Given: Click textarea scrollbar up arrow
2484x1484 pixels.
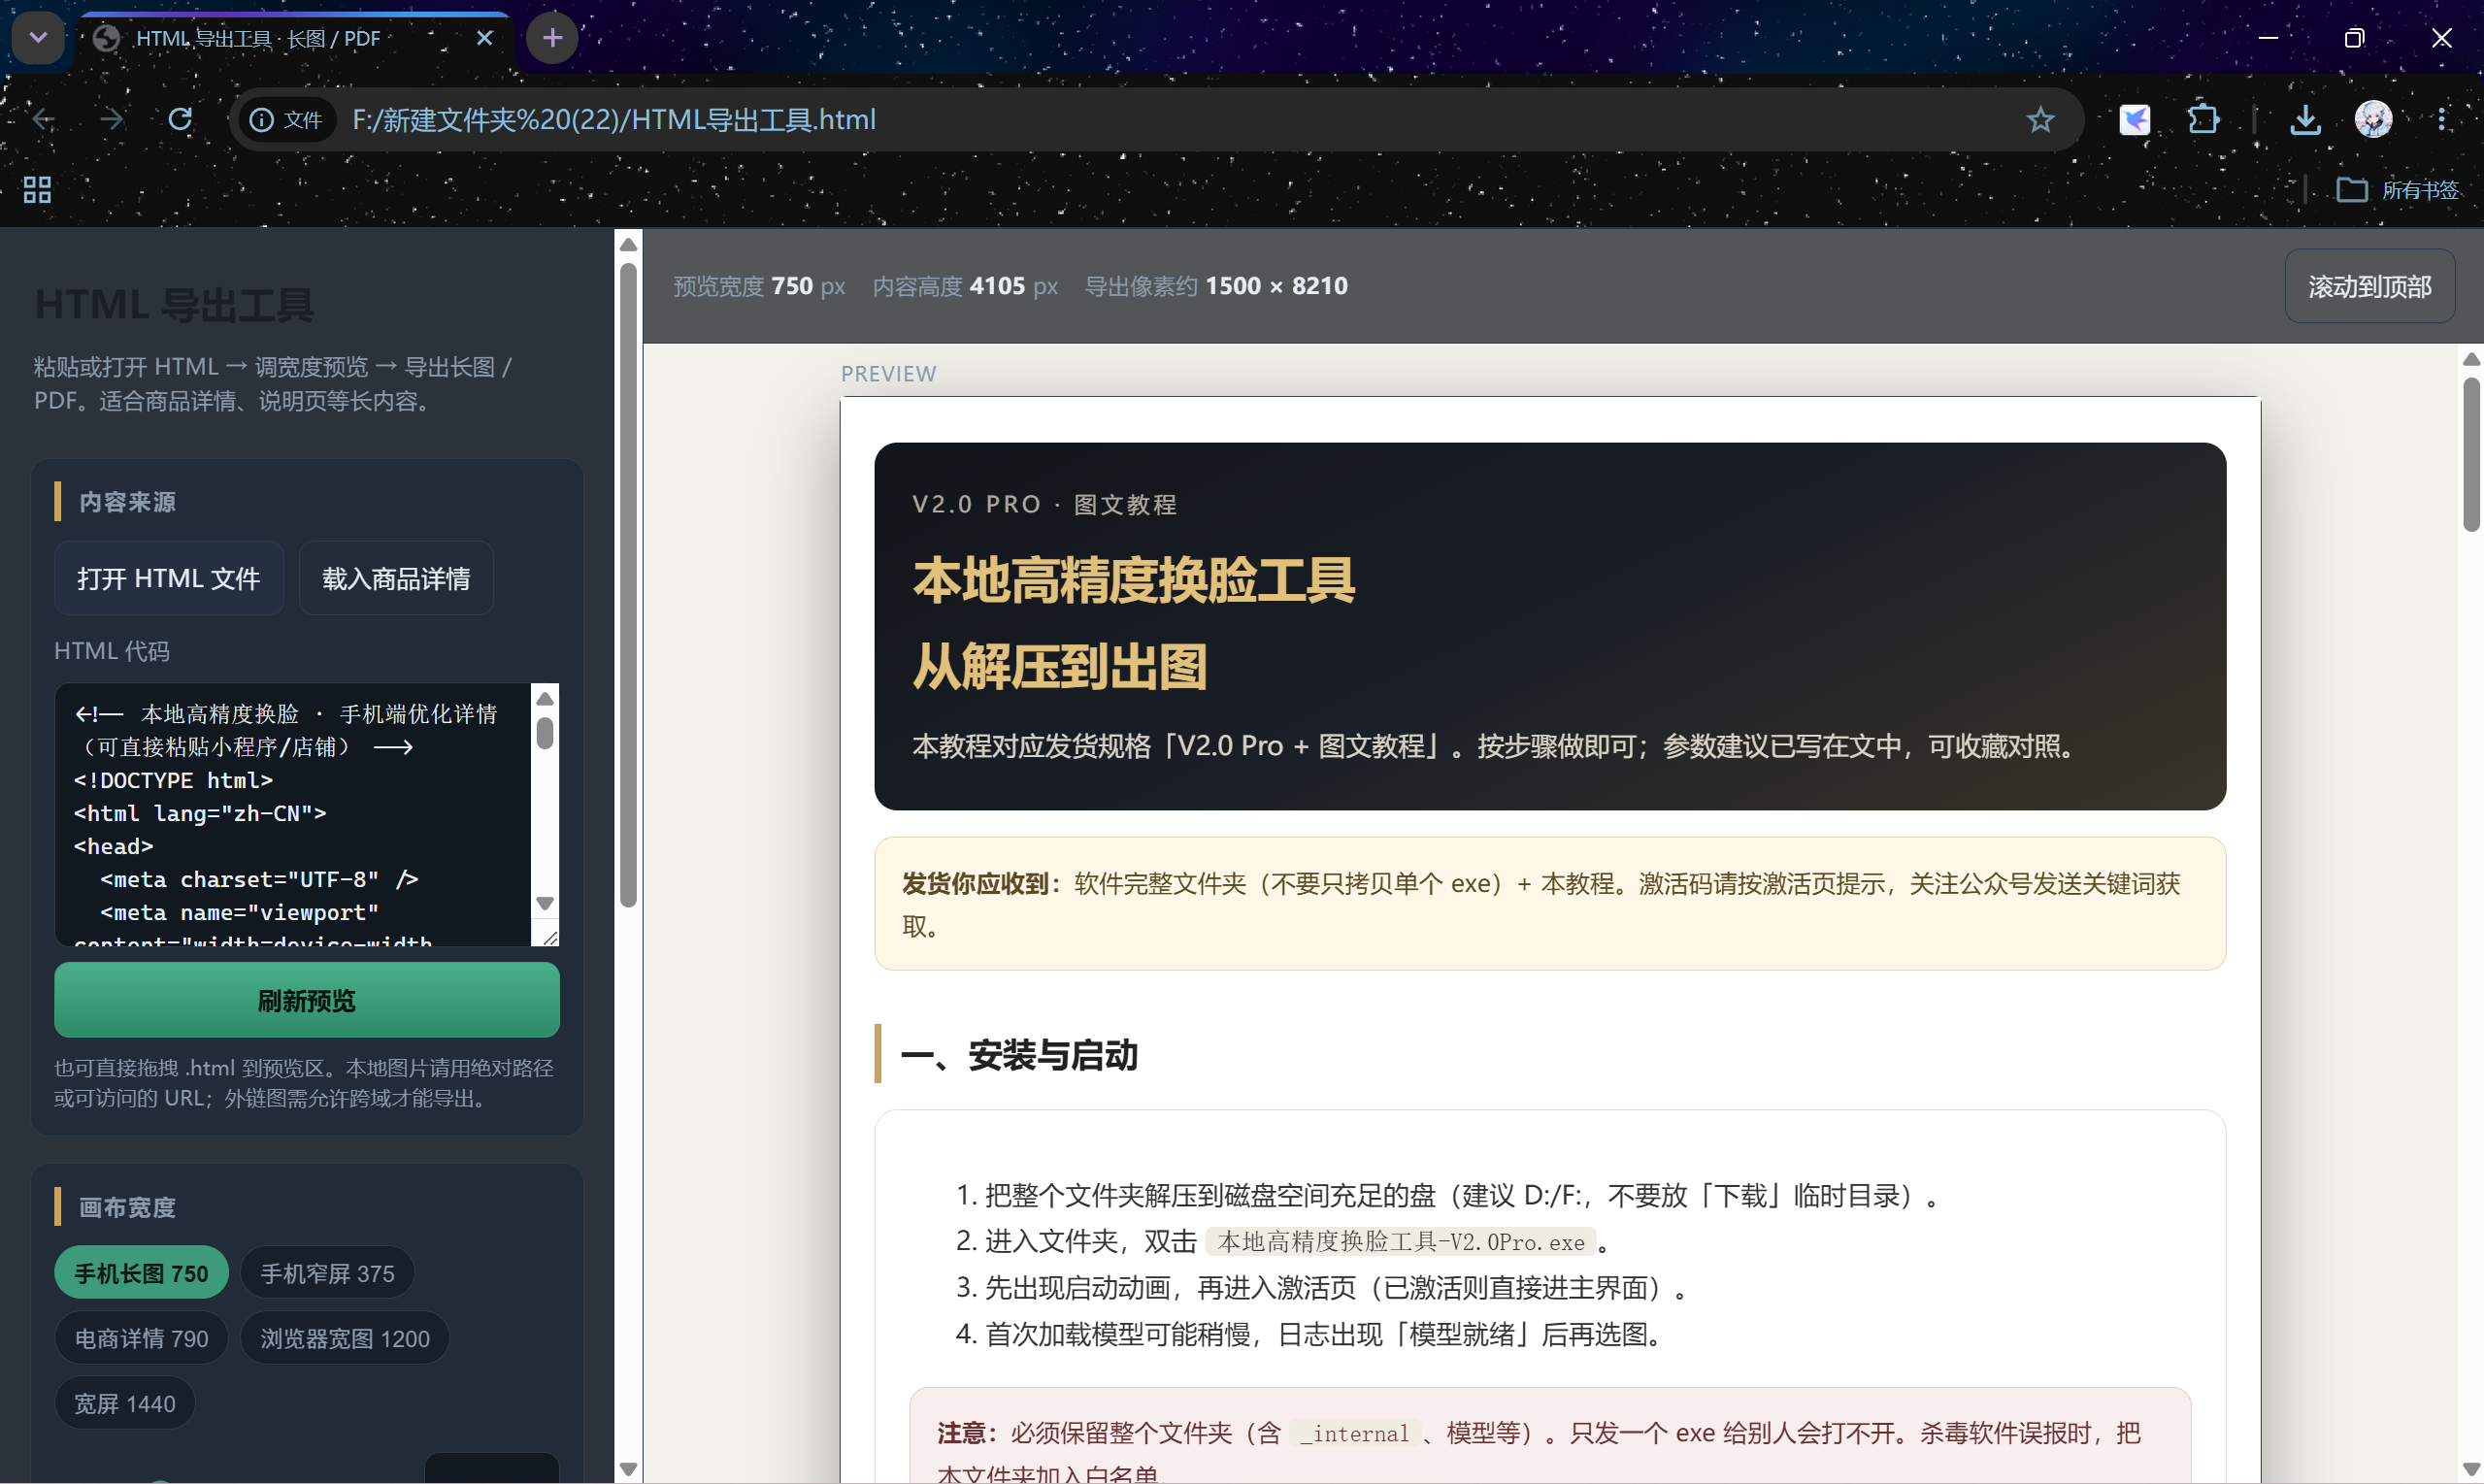Looking at the screenshot, I should [545, 698].
